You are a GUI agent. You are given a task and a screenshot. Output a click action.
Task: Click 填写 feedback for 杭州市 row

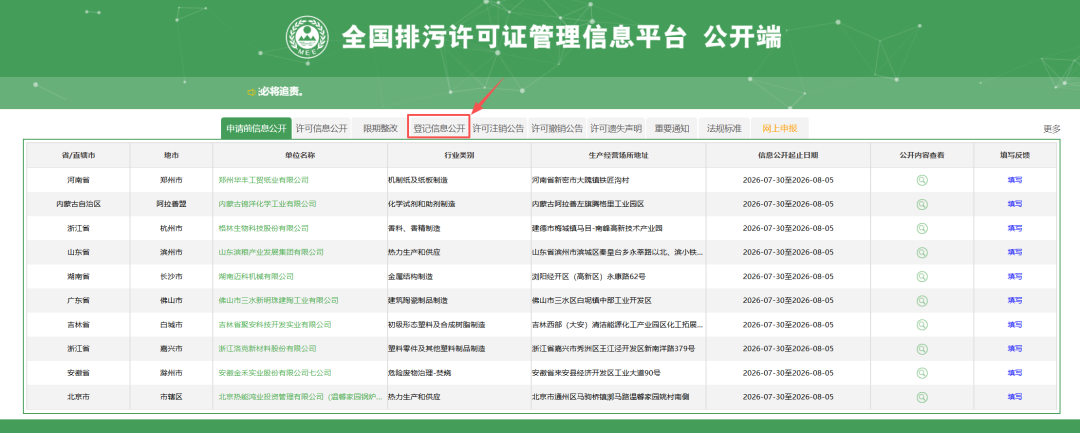(1015, 229)
